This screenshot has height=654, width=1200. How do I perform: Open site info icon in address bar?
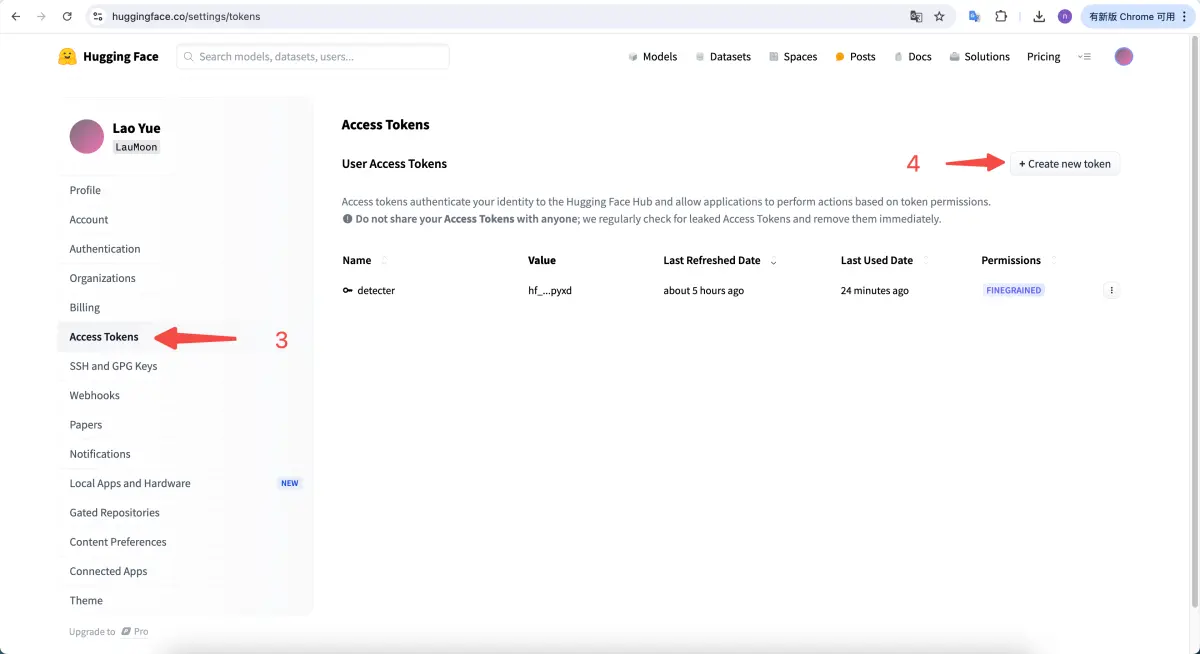97,17
